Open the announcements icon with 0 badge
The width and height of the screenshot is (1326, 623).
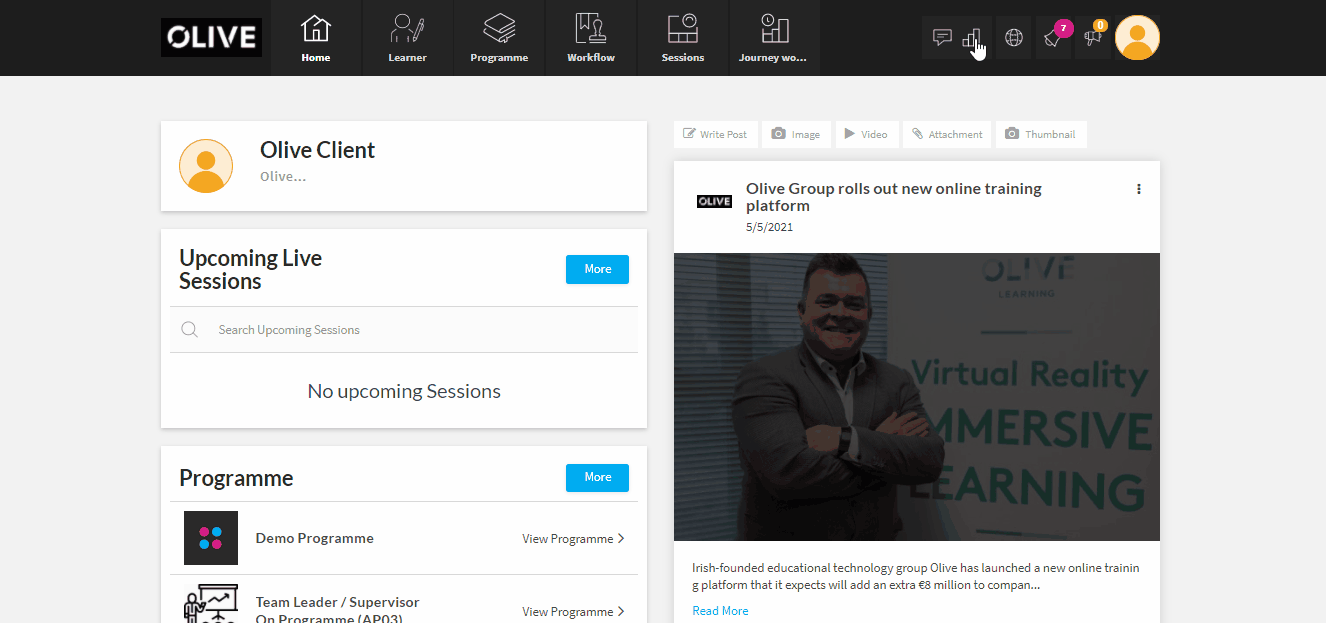tap(1091, 37)
